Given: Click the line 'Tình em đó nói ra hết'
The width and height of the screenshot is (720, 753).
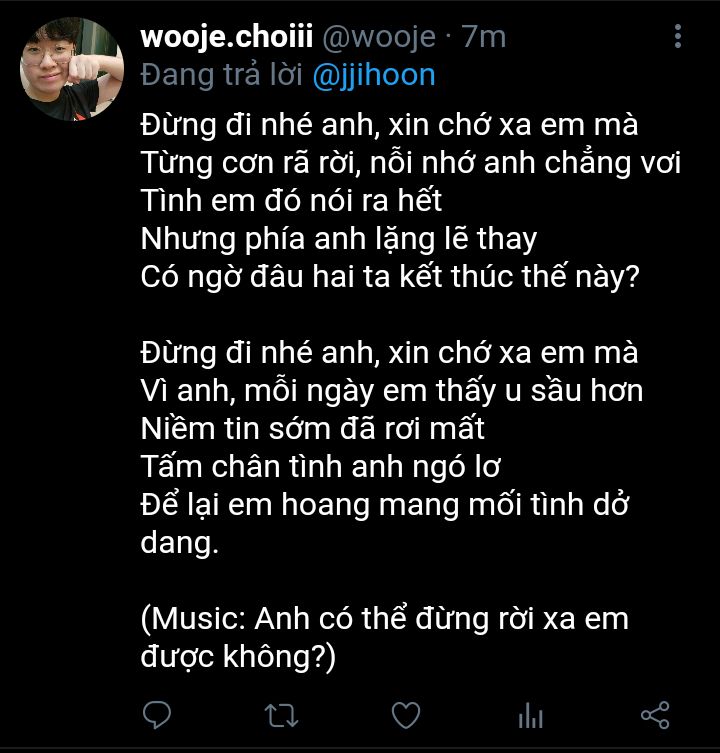Looking at the screenshot, I should pos(291,200).
